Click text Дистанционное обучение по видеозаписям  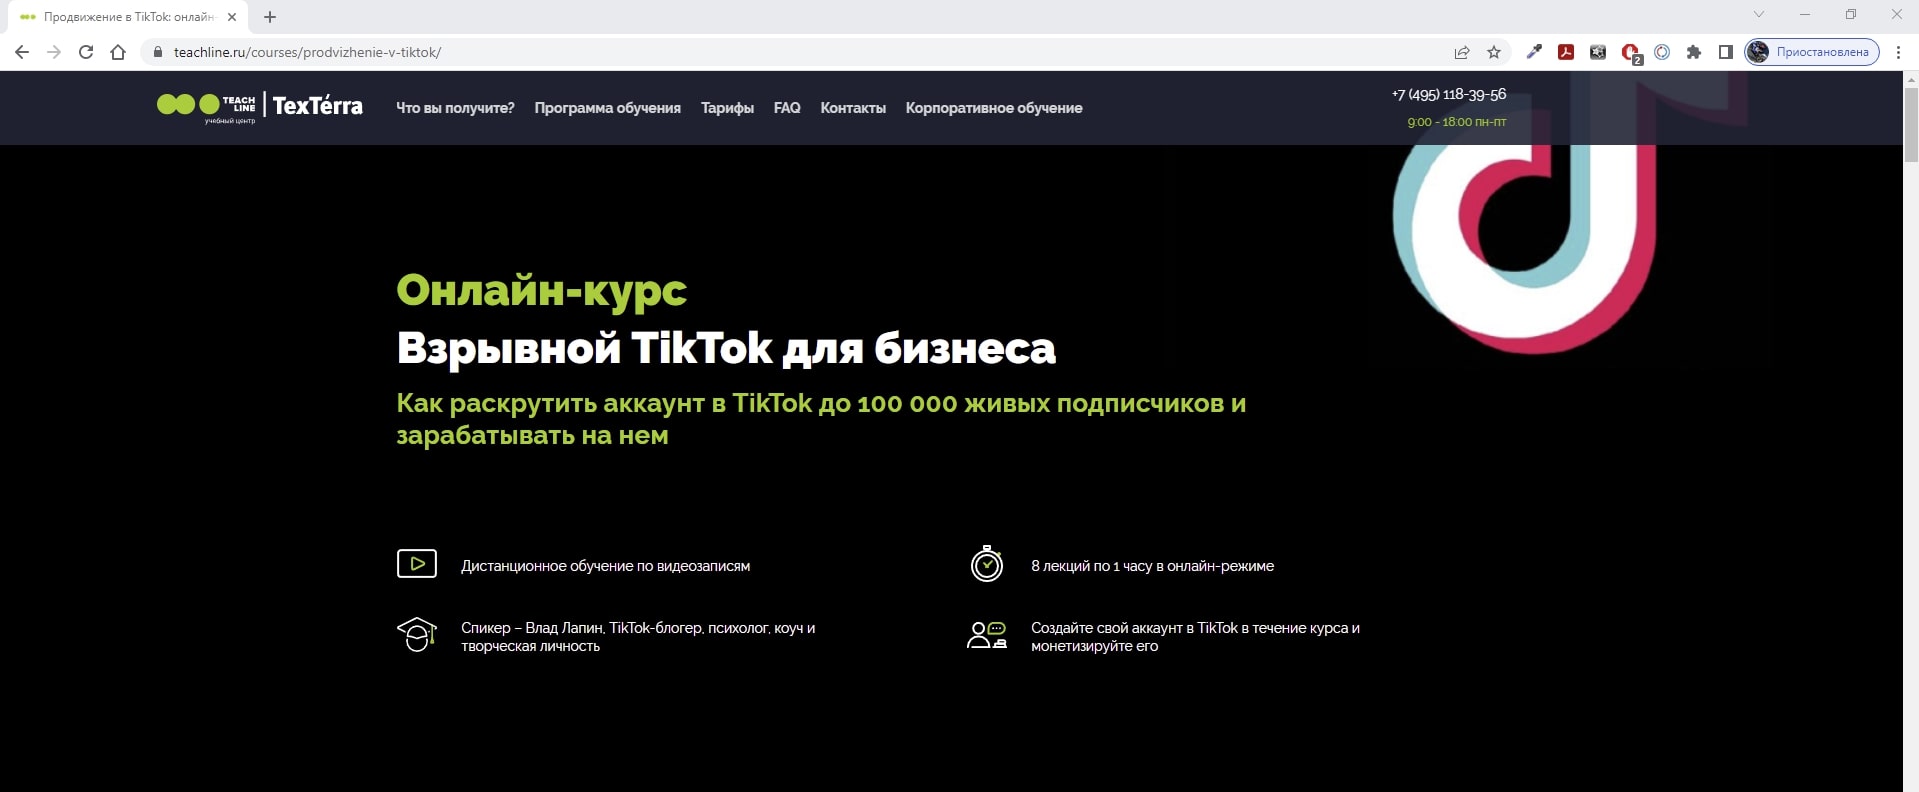[605, 566]
